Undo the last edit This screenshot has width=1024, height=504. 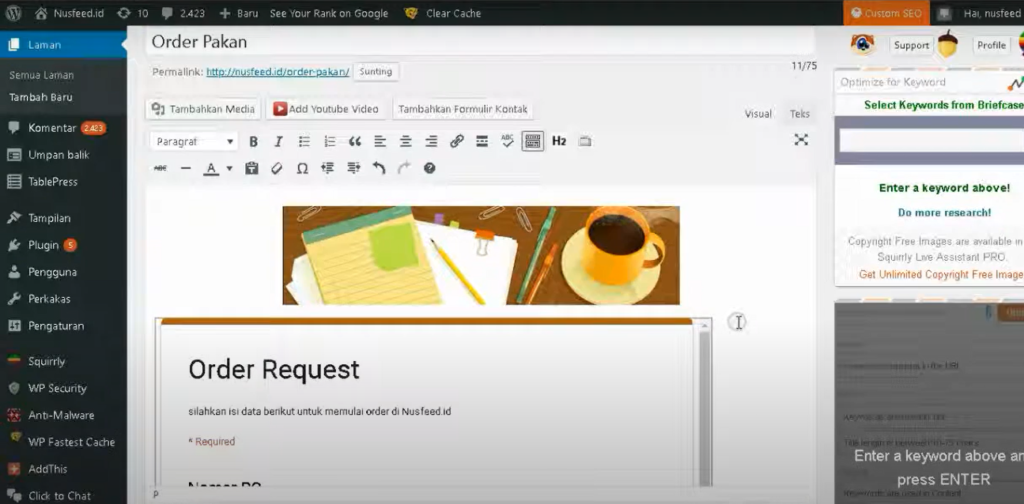(379, 168)
